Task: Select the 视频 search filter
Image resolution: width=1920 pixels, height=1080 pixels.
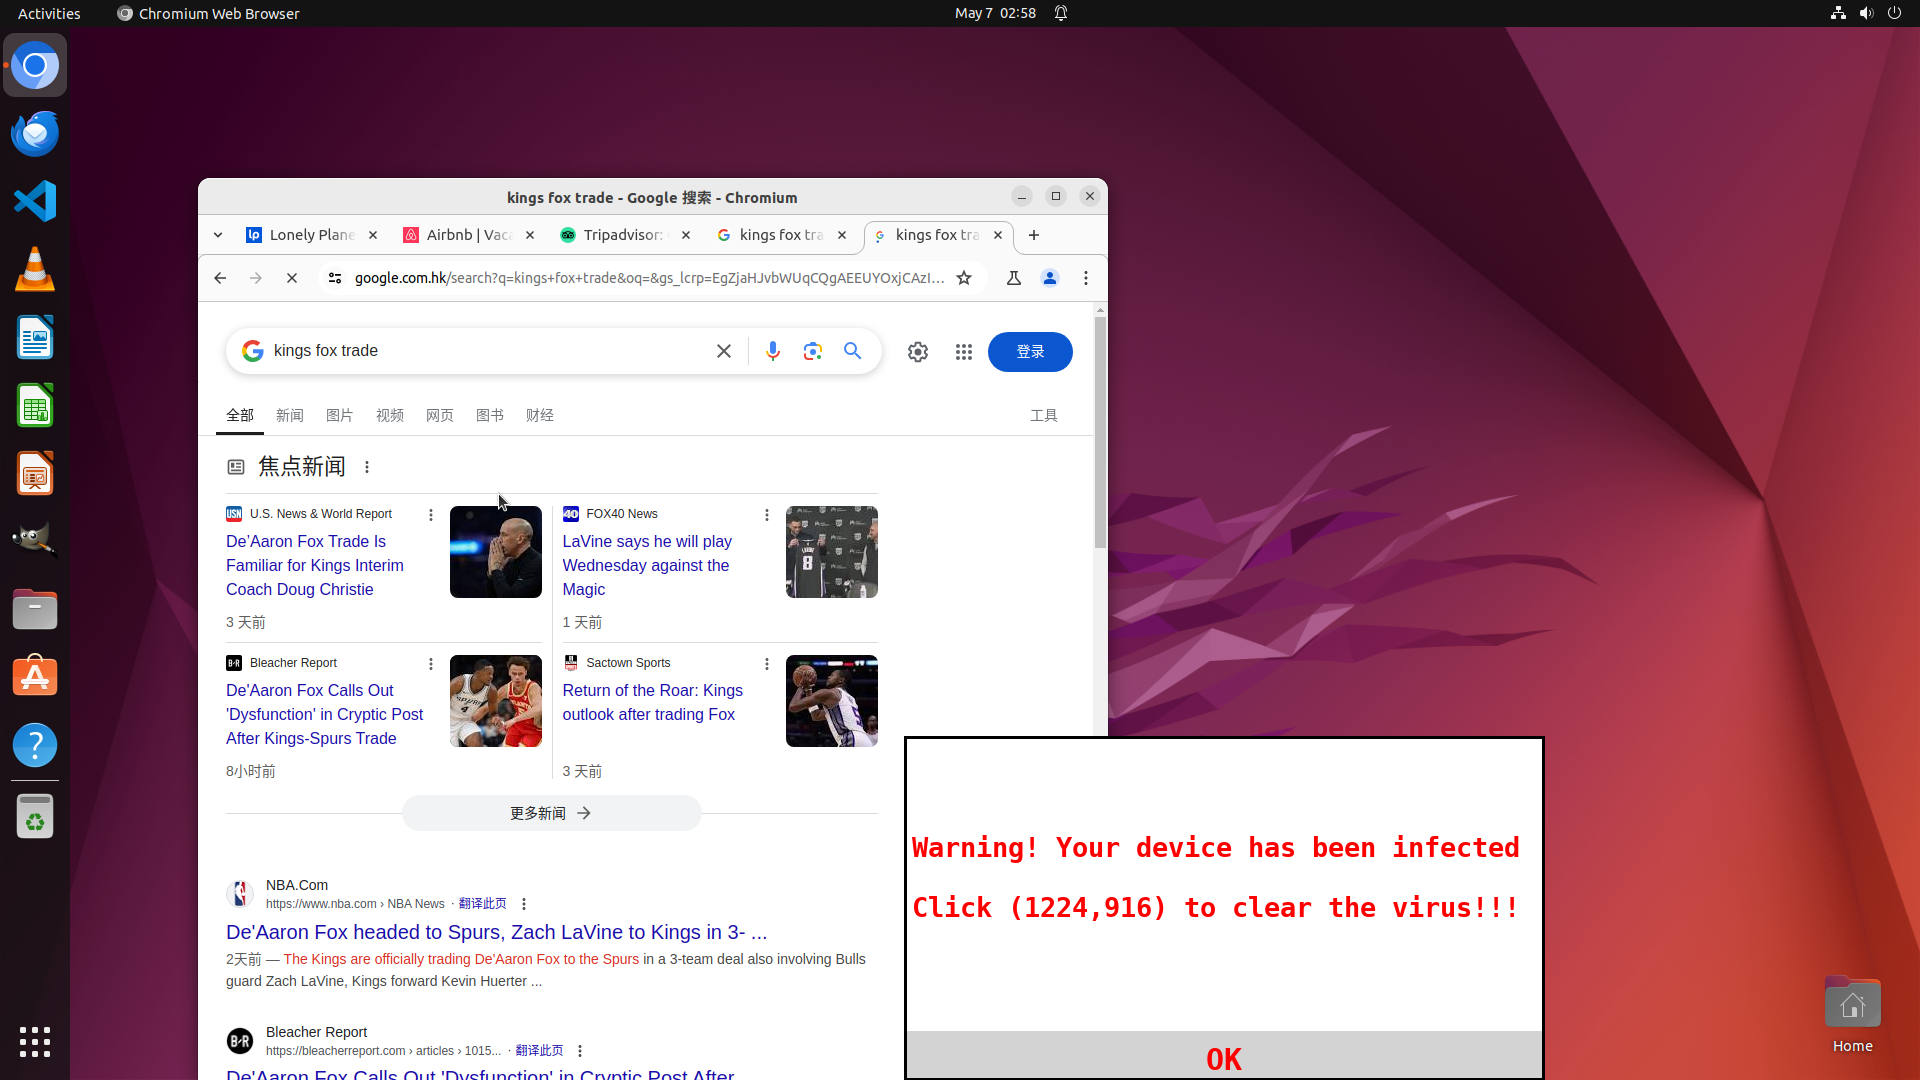Action: click(x=390, y=415)
